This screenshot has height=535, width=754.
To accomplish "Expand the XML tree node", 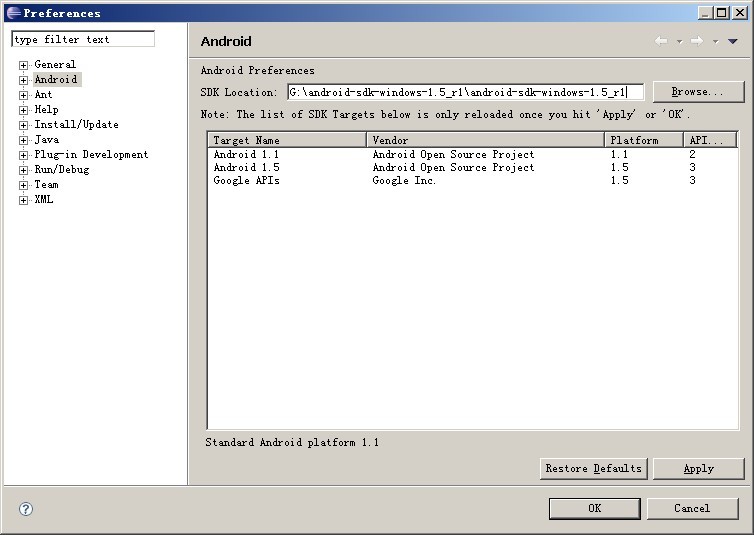I will (23, 200).
